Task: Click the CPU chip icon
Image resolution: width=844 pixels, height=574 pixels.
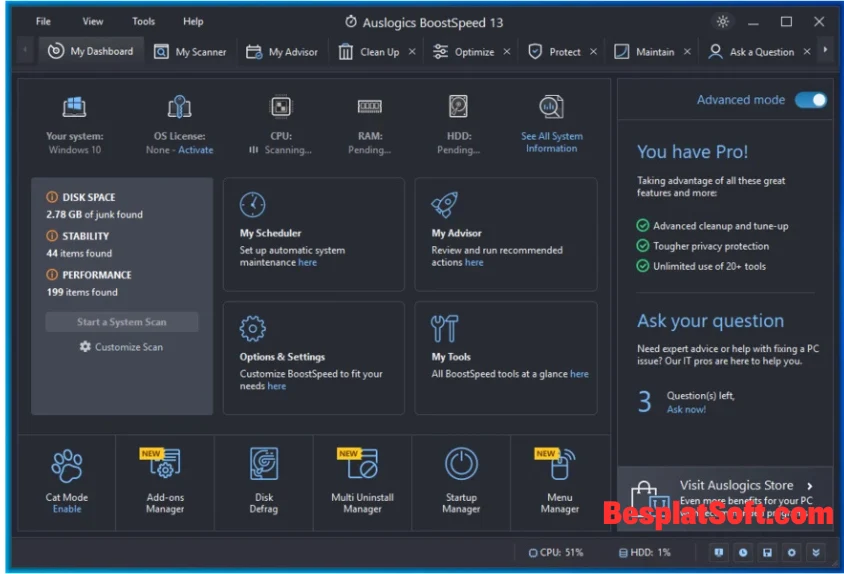Action: pos(280,107)
